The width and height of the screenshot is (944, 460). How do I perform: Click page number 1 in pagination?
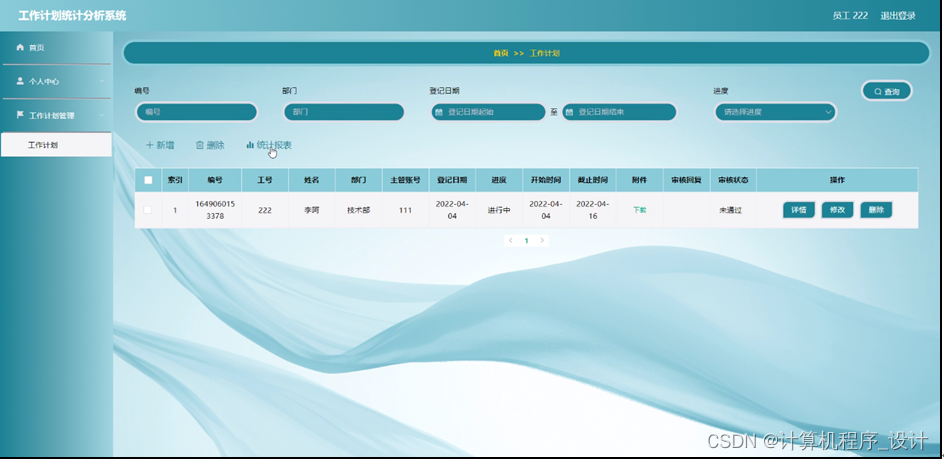point(526,240)
